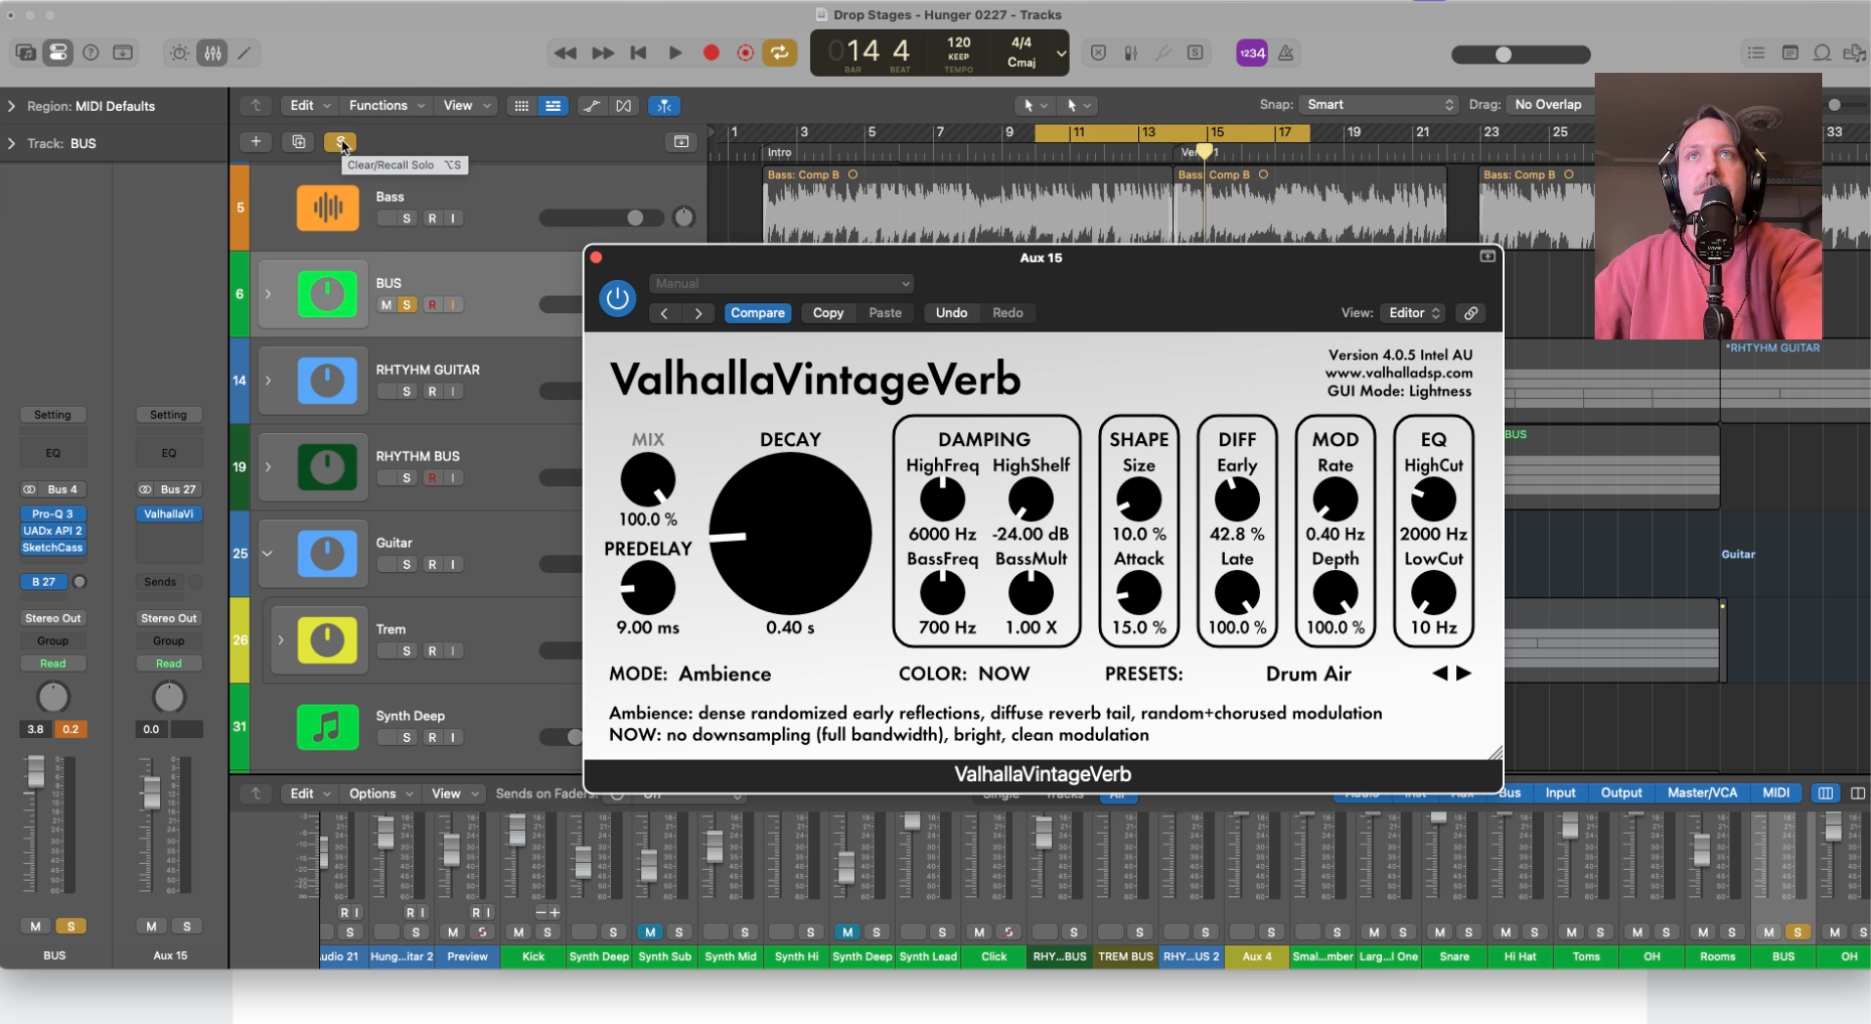Record-enable the Synth Deep track

[432, 737]
